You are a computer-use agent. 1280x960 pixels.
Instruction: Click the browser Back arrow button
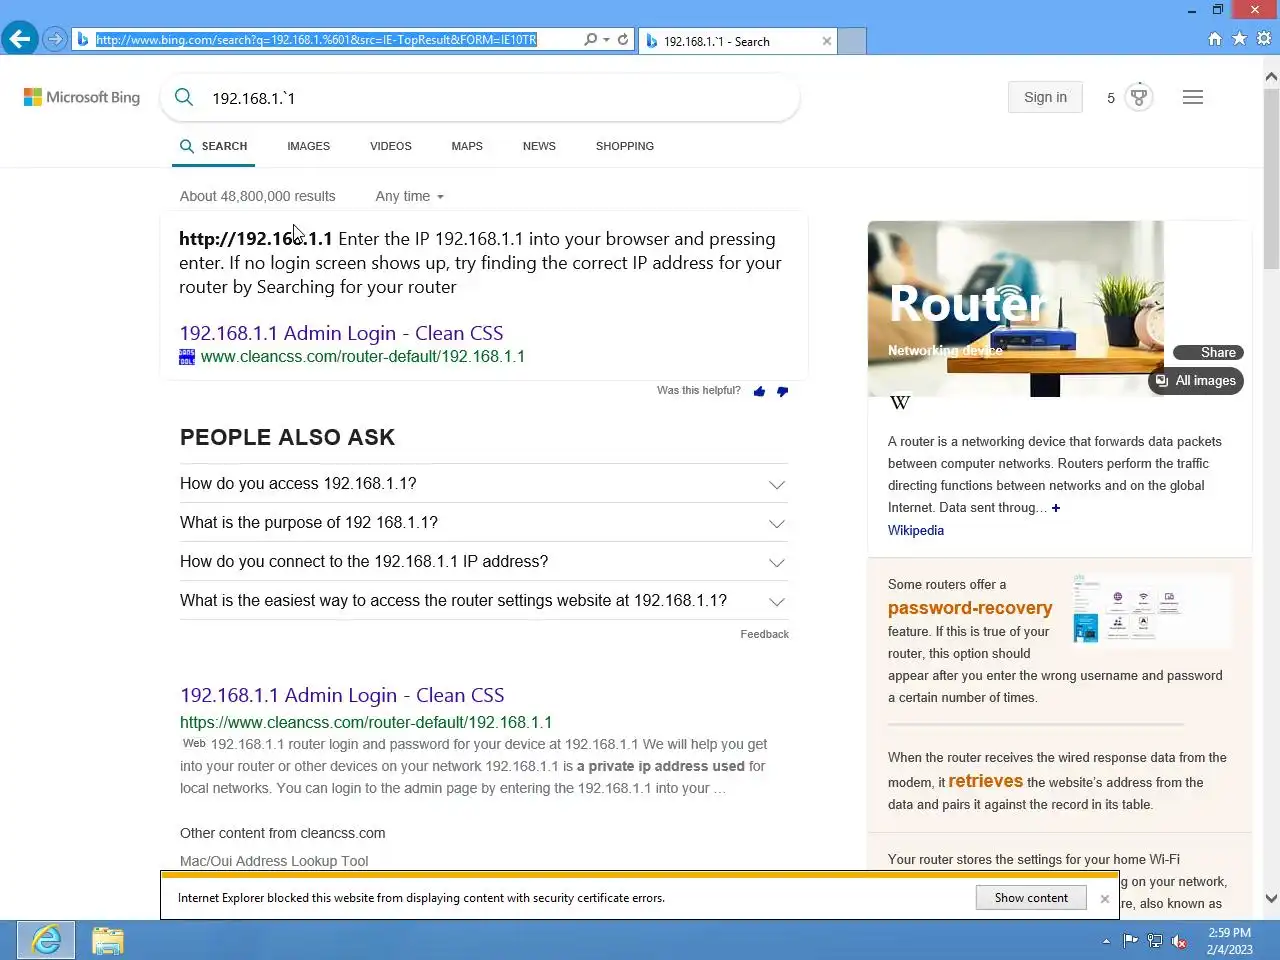click(x=19, y=39)
